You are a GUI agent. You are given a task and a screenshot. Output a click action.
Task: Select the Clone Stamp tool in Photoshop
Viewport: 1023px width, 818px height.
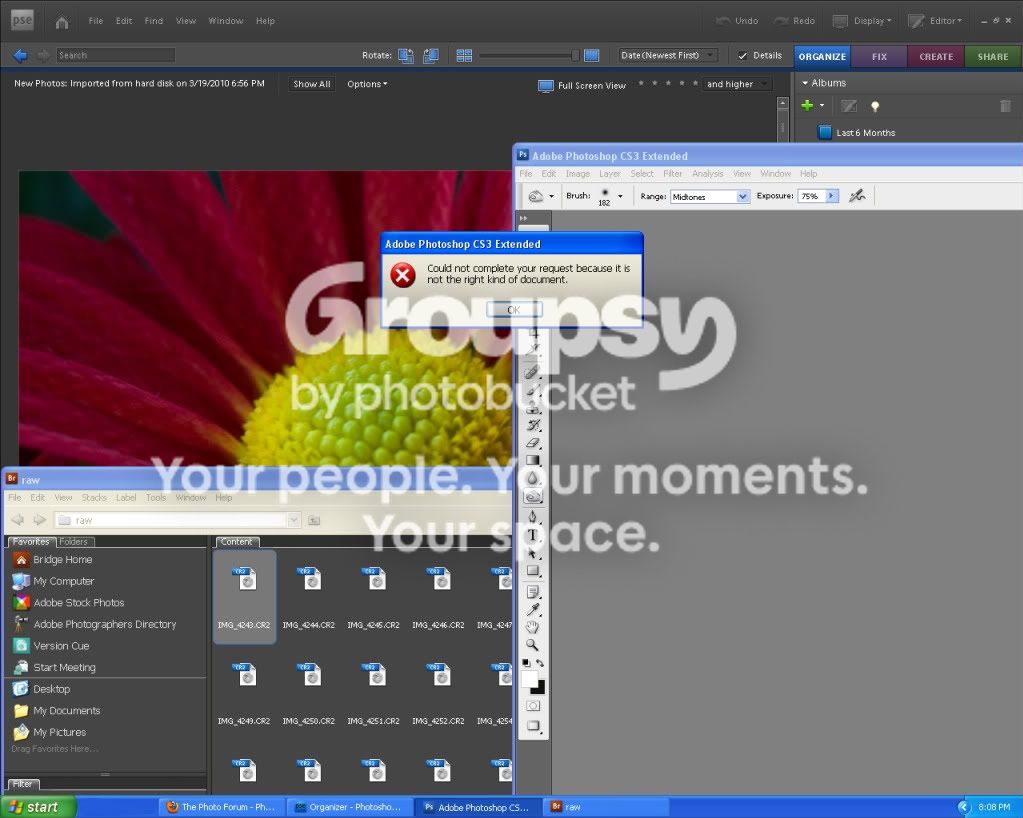pos(532,408)
